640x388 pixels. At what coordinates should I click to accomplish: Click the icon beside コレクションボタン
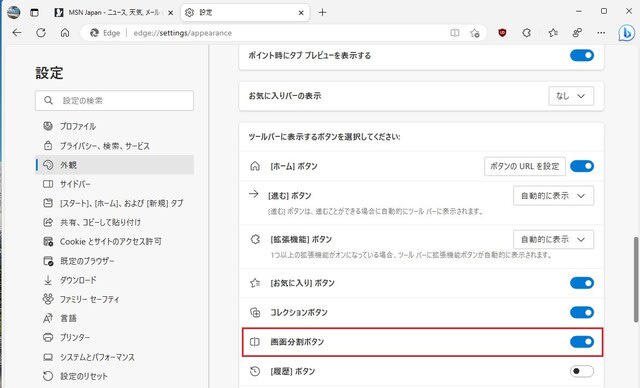[x=255, y=313]
